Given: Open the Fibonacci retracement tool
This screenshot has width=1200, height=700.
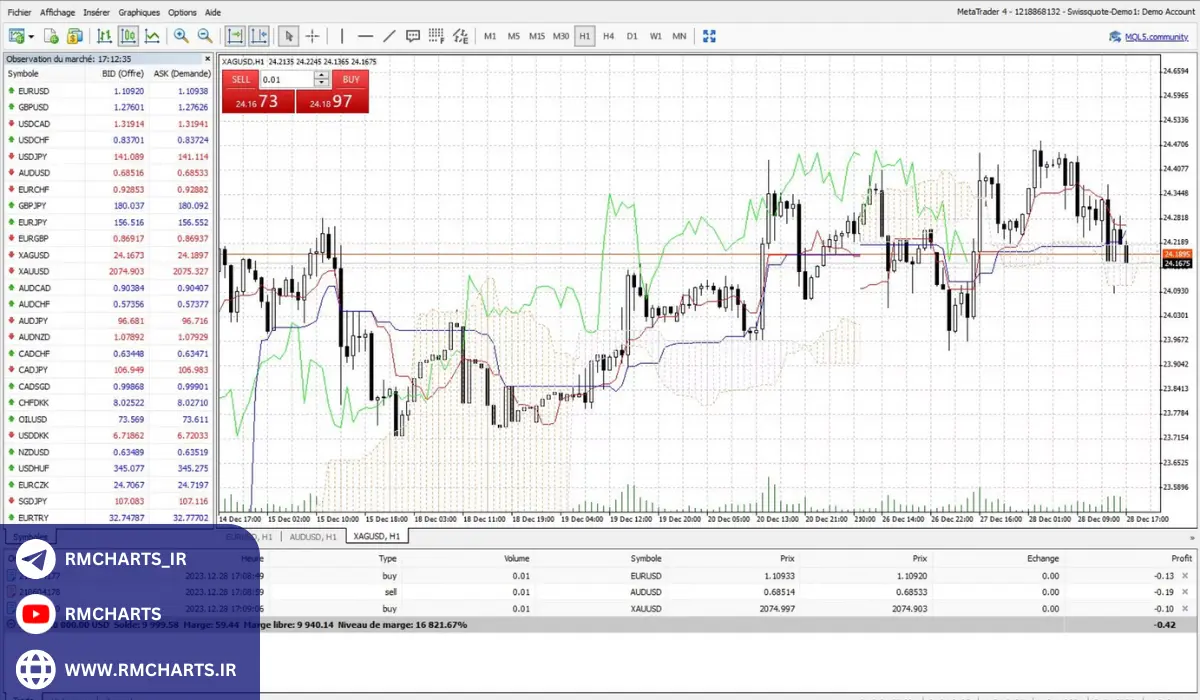Looking at the screenshot, I should click(437, 36).
